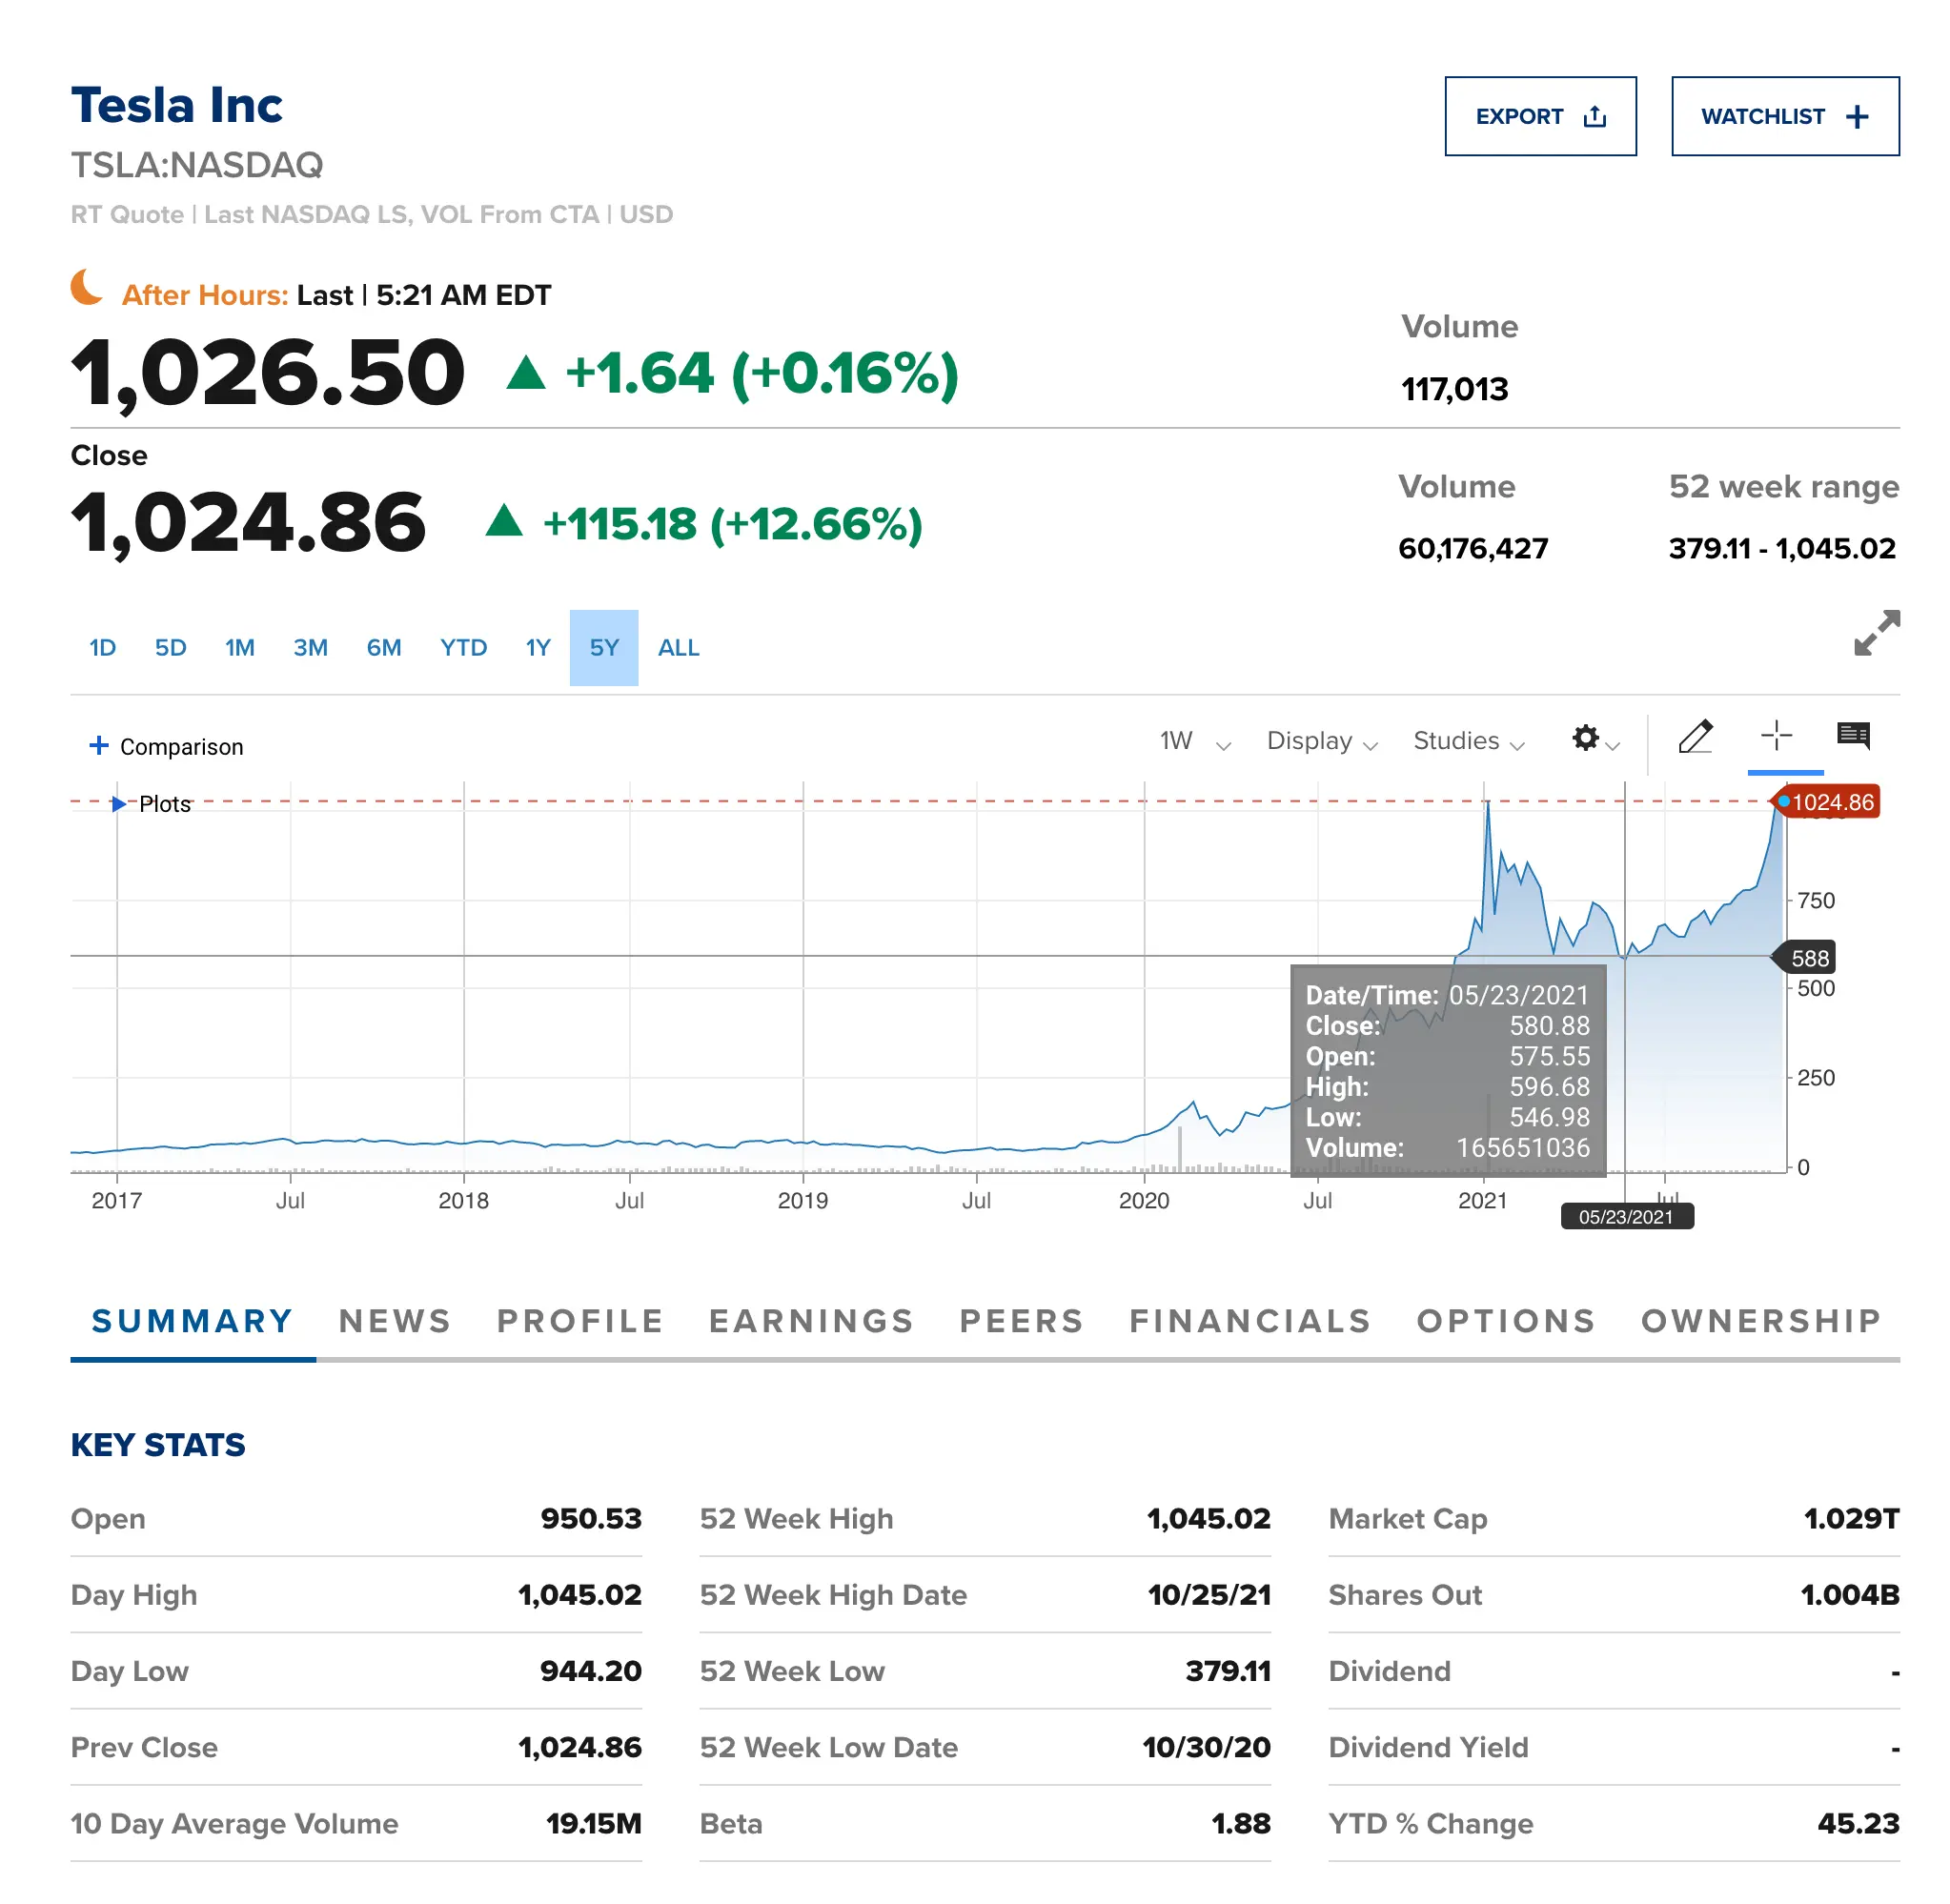Image resolution: width=1950 pixels, height=1904 pixels.
Task: Click the Market Cap value 1.029T
Action: point(1851,1519)
